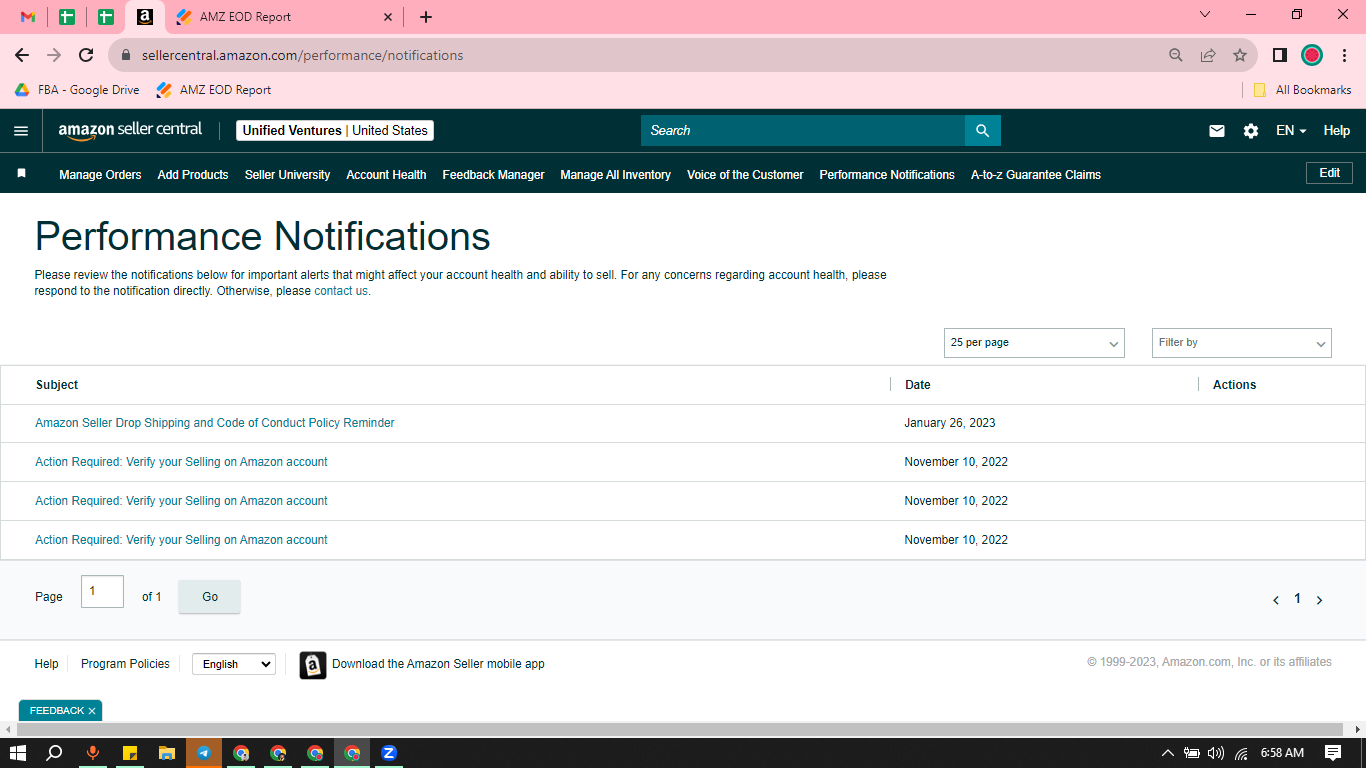Open the mail messages icon

pos(1217,131)
